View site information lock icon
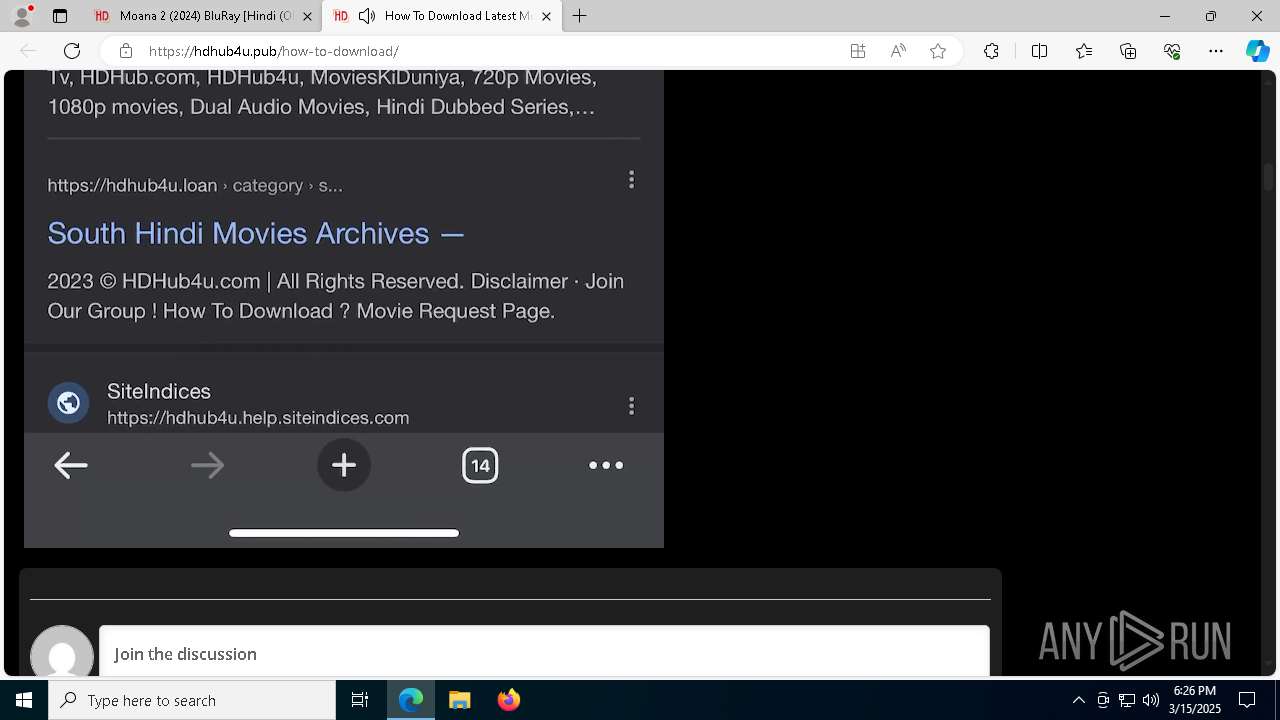This screenshot has width=1280, height=720. (x=126, y=51)
